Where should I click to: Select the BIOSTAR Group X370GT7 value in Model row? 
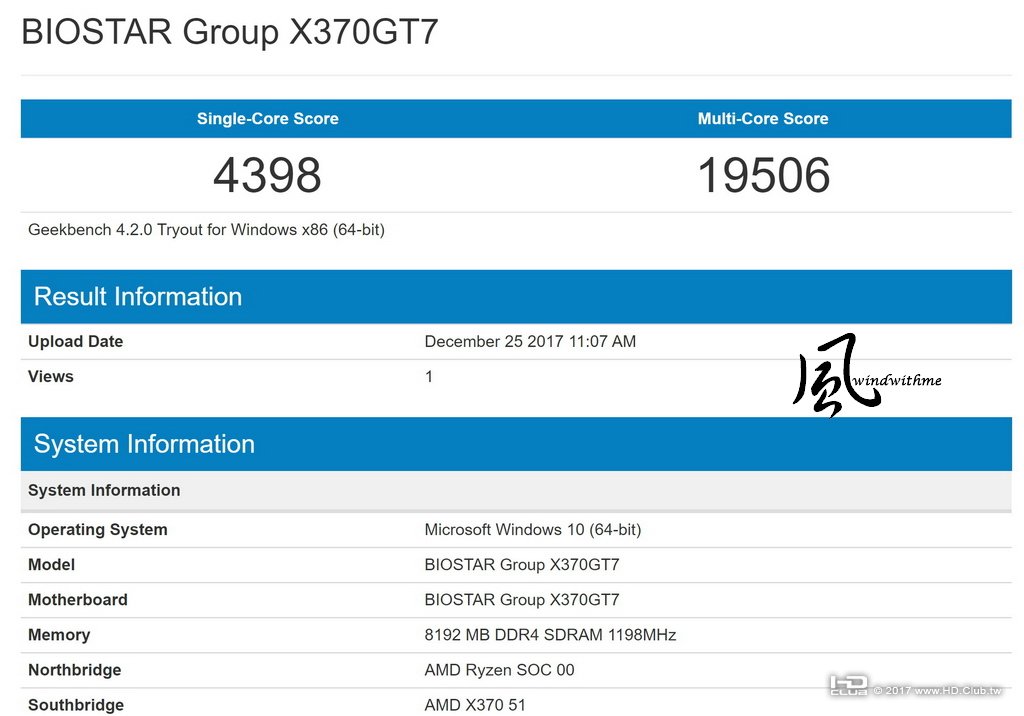pyautogui.click(x=522, y=564)
